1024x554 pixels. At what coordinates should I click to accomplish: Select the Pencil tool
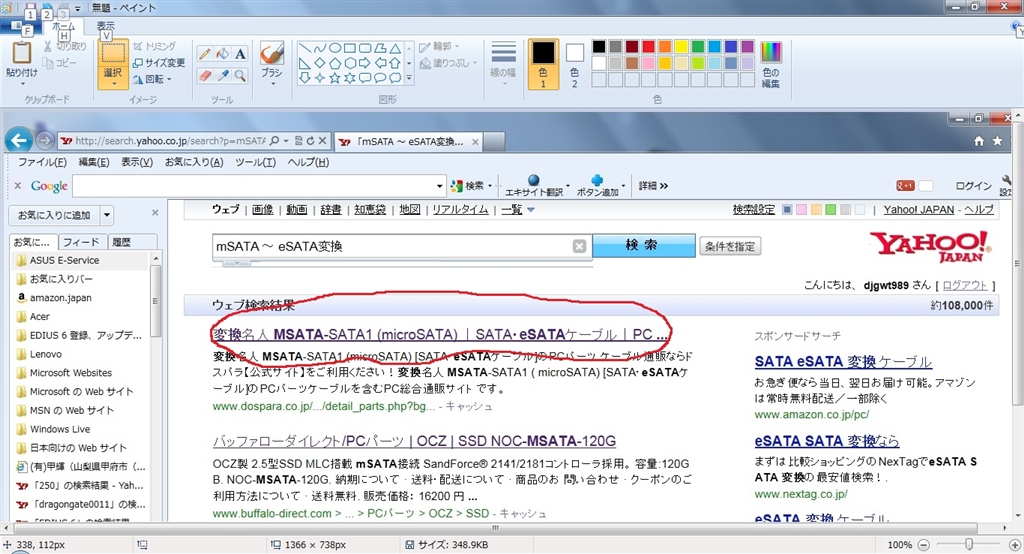tap(205, 54)
